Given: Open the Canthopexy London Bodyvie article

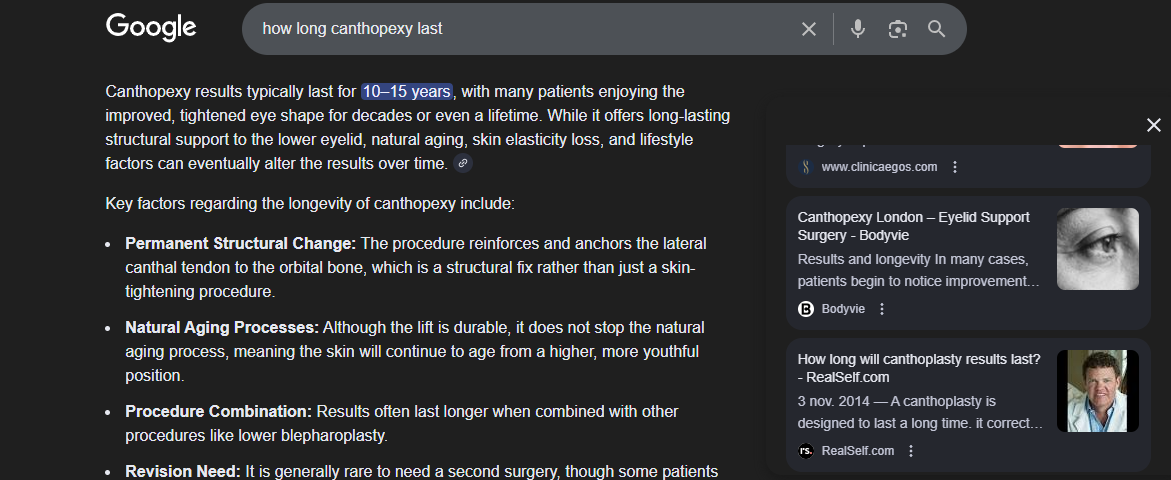Looking at the screenshot, I should coord(913,225).
